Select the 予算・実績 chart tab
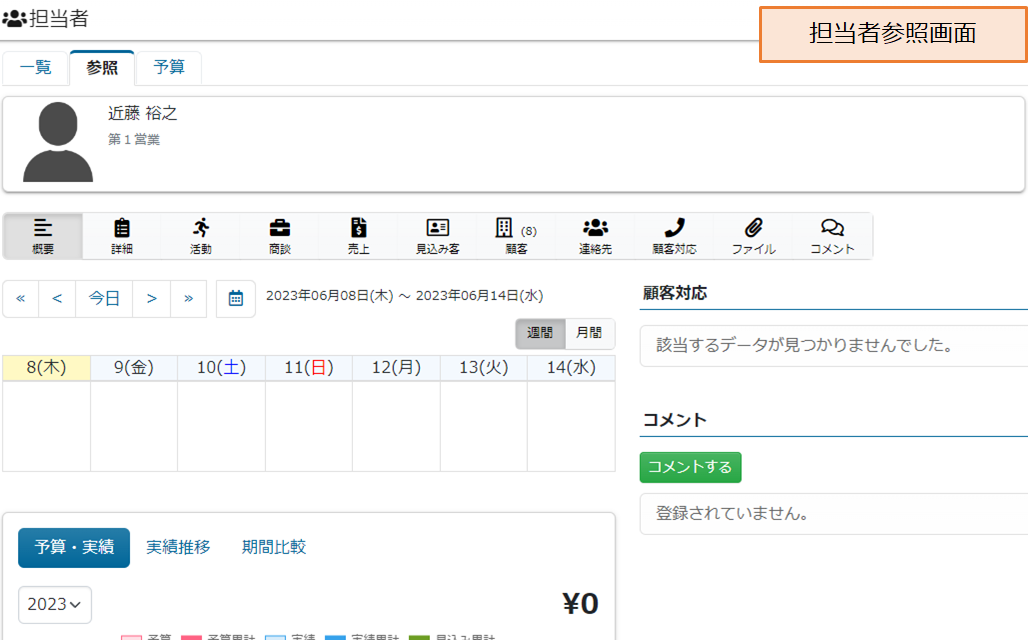 coord(74,548)
